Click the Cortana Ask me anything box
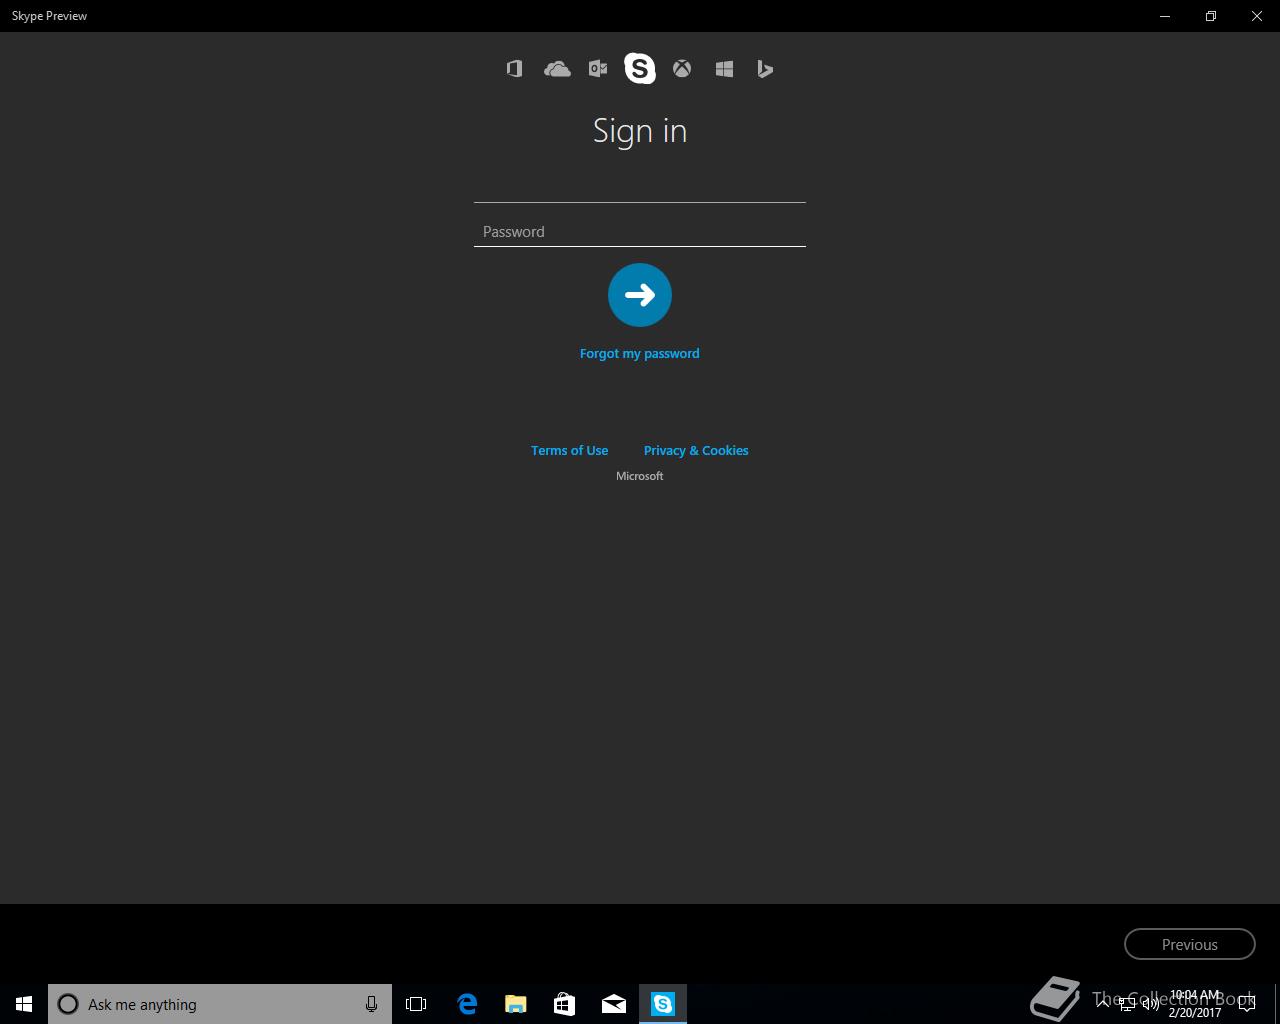 (x=220, y=1004)
